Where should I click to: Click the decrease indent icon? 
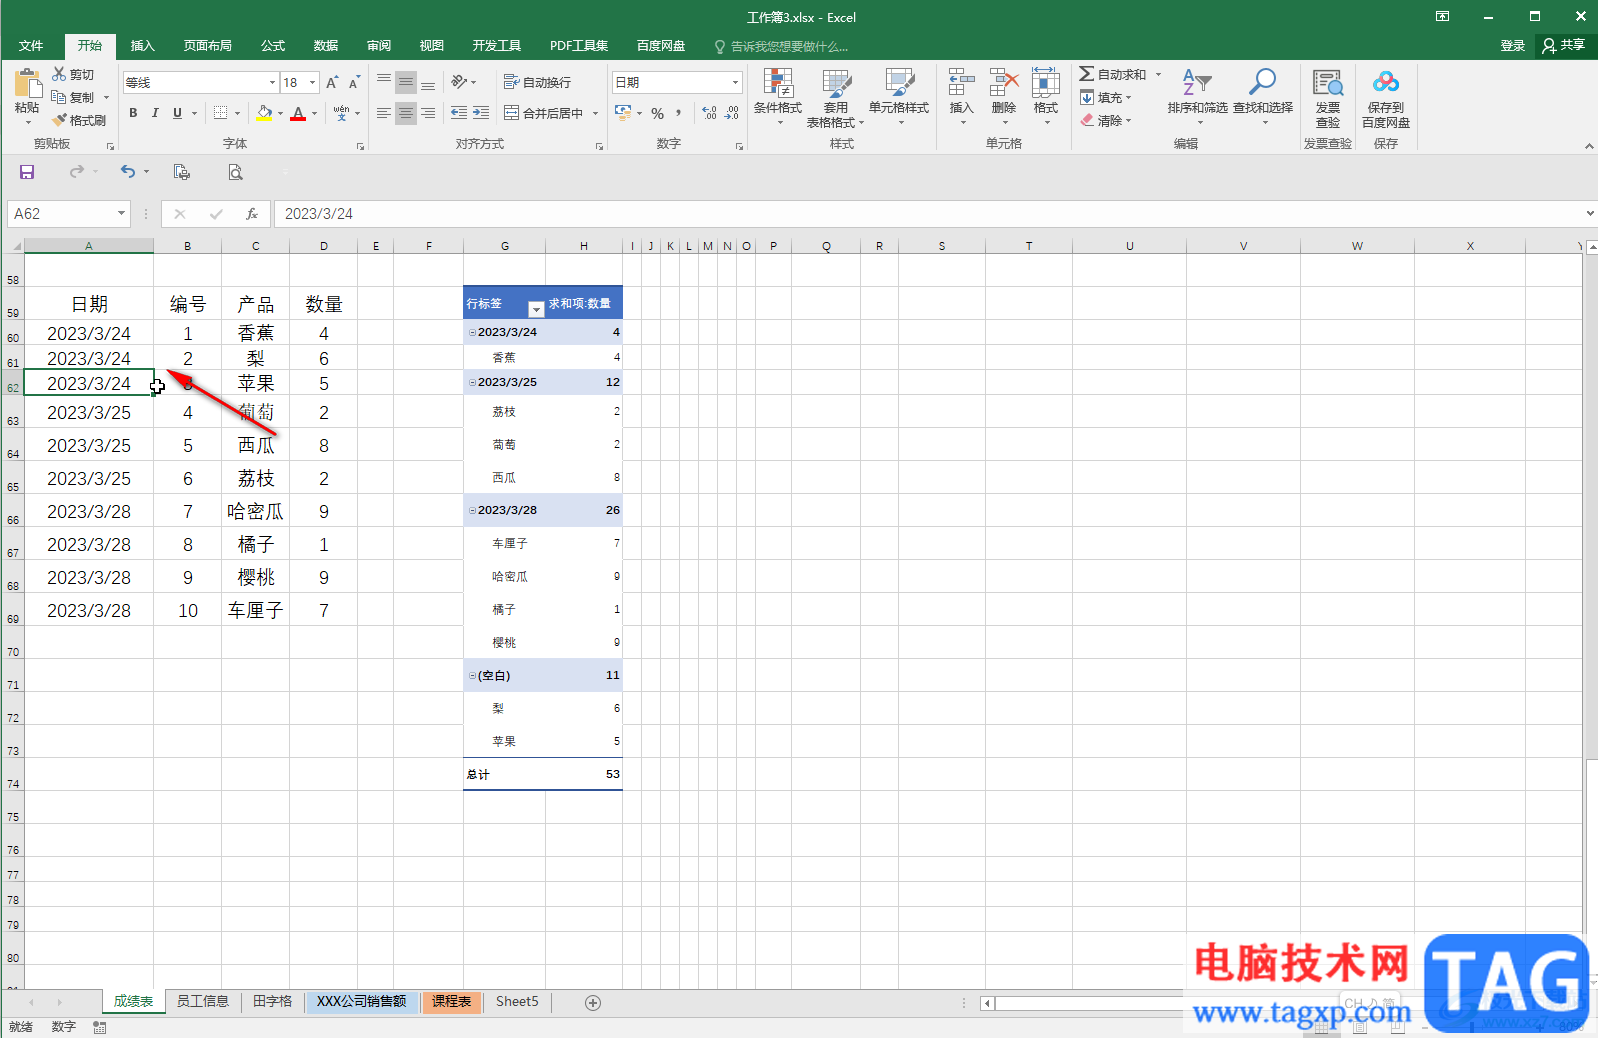click(x=459, y=113)
